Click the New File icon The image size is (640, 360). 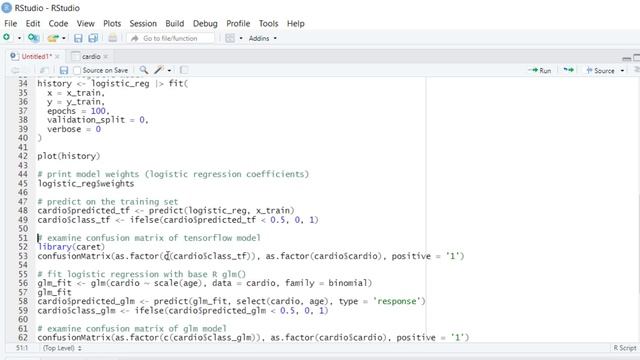tap(7, 38)
